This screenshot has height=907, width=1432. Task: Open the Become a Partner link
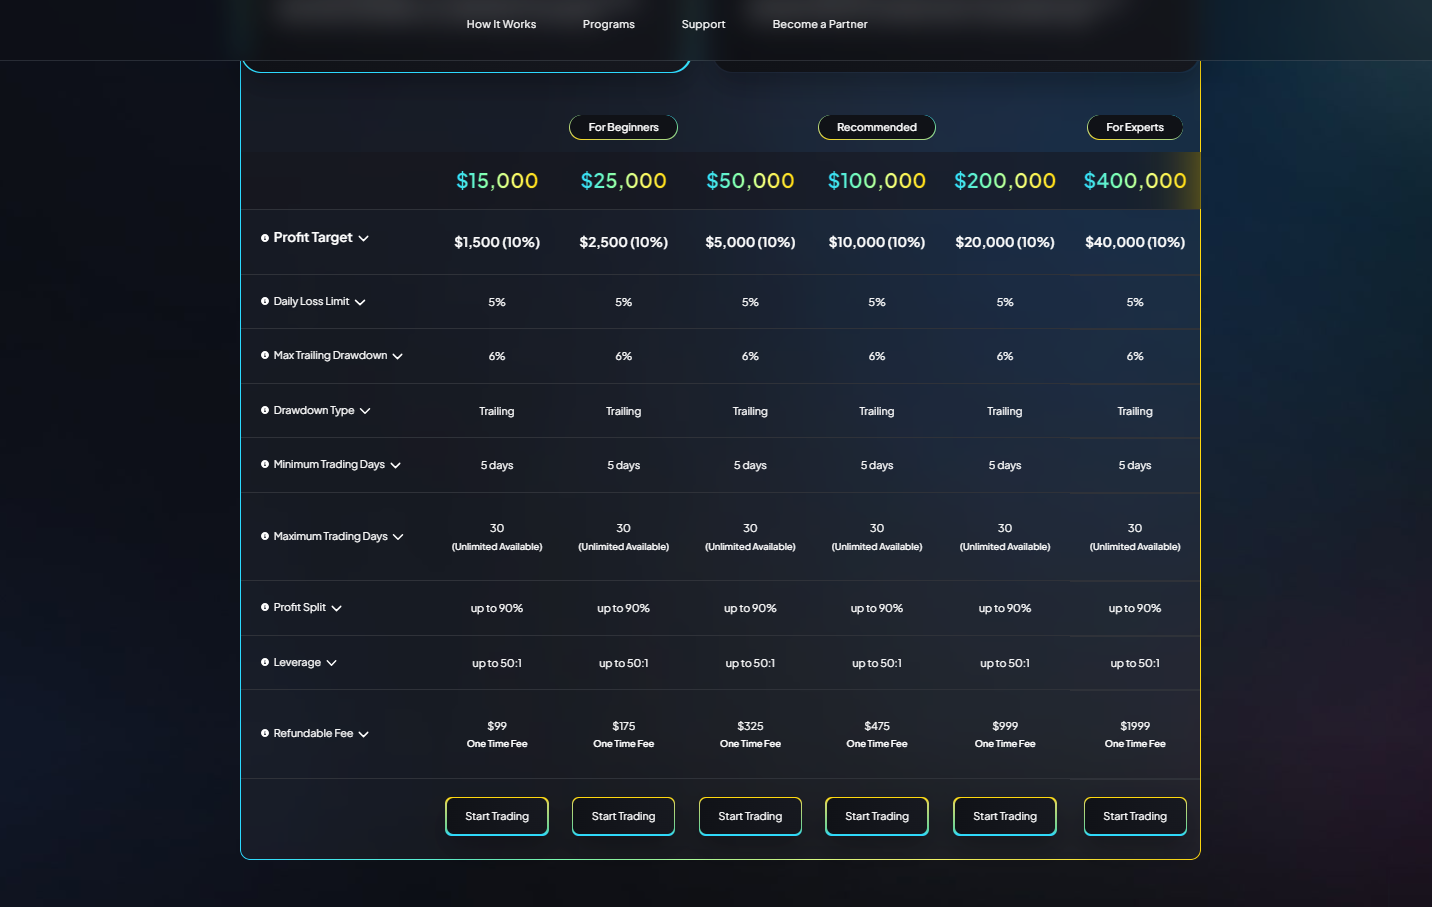point(820,24)
